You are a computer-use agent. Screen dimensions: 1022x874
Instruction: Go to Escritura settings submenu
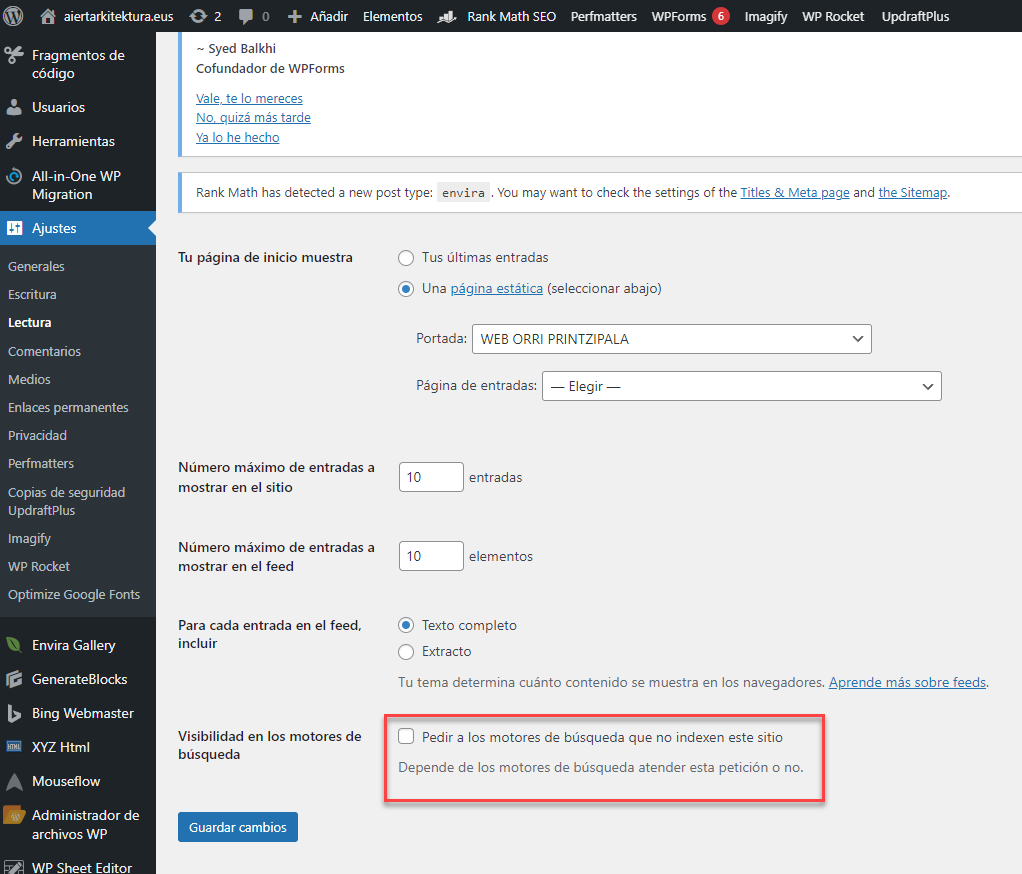pos(33,295)
